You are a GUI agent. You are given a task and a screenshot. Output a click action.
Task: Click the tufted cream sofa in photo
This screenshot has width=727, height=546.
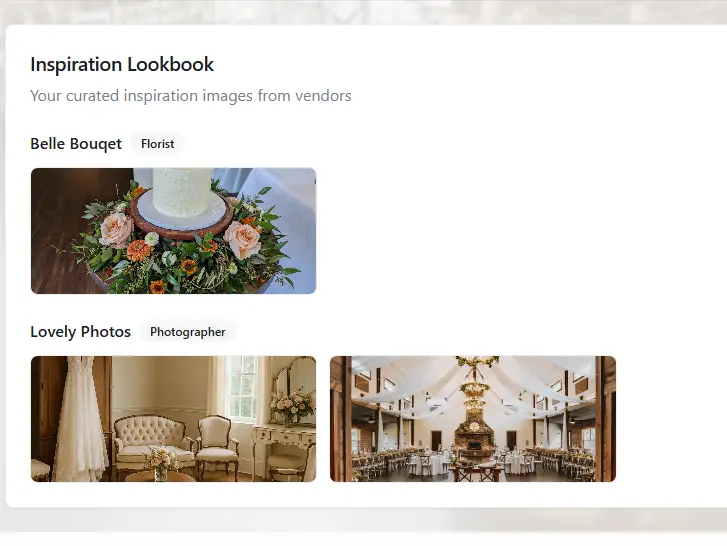coord(152,442)
